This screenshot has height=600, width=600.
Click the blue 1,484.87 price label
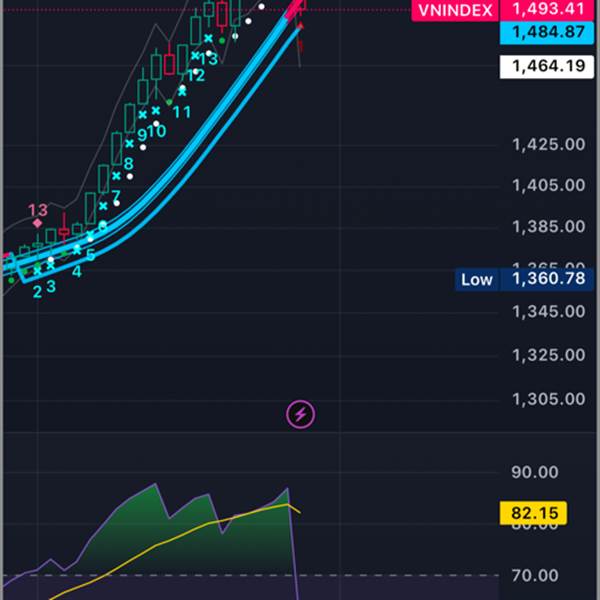pos(548,33)
